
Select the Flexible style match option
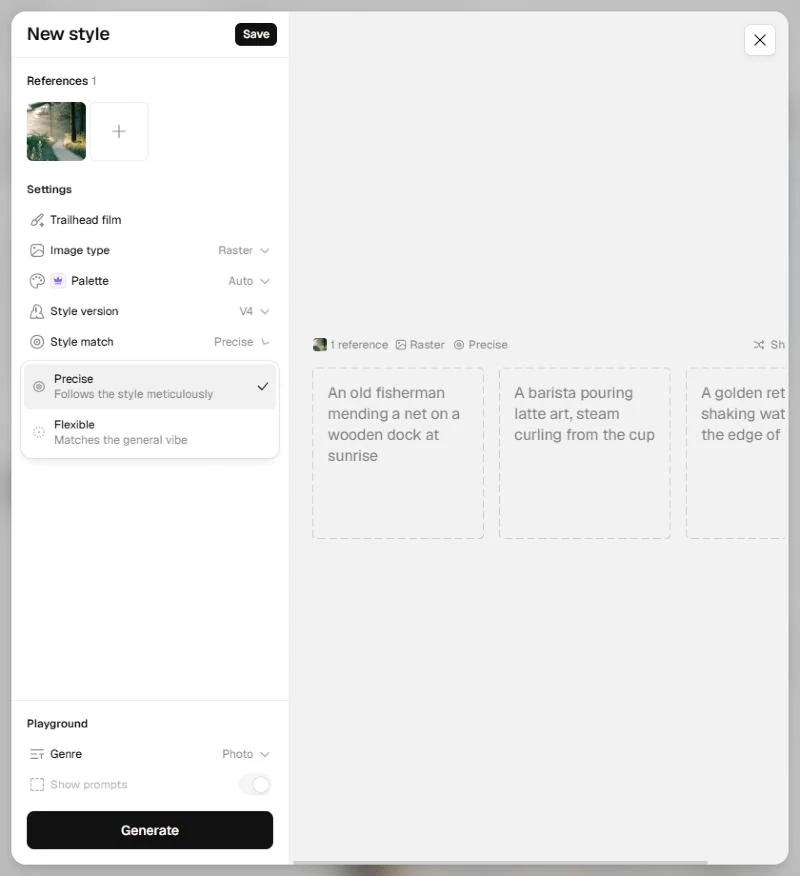pyautogui.click(x=150, y=432)
